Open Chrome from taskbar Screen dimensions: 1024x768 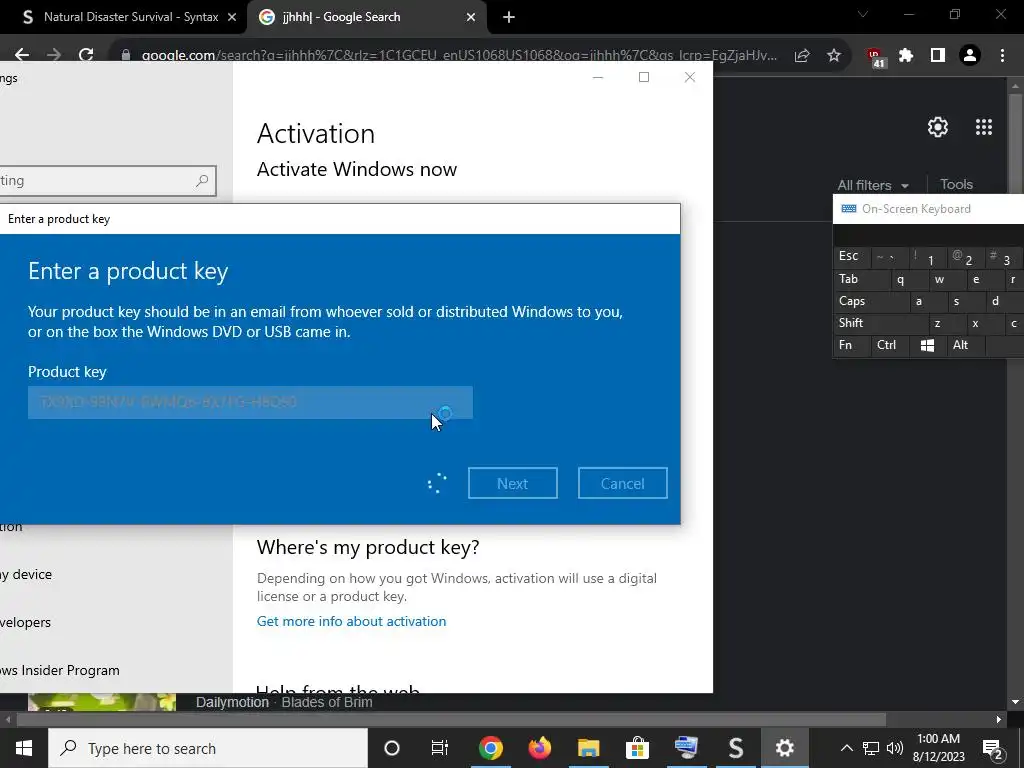pos(490,748)
